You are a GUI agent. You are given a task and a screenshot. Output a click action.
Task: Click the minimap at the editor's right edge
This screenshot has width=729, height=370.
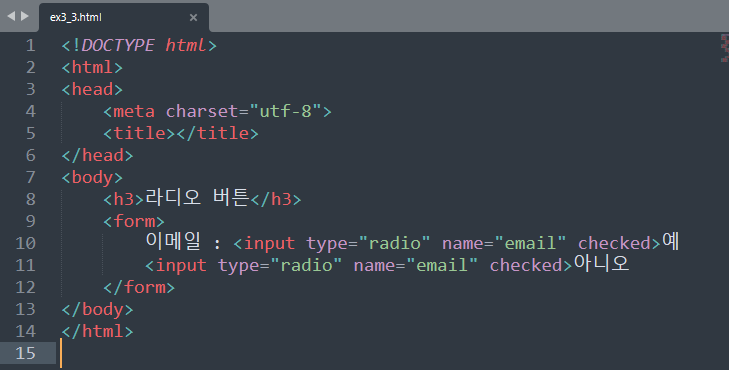click(724, 48)
